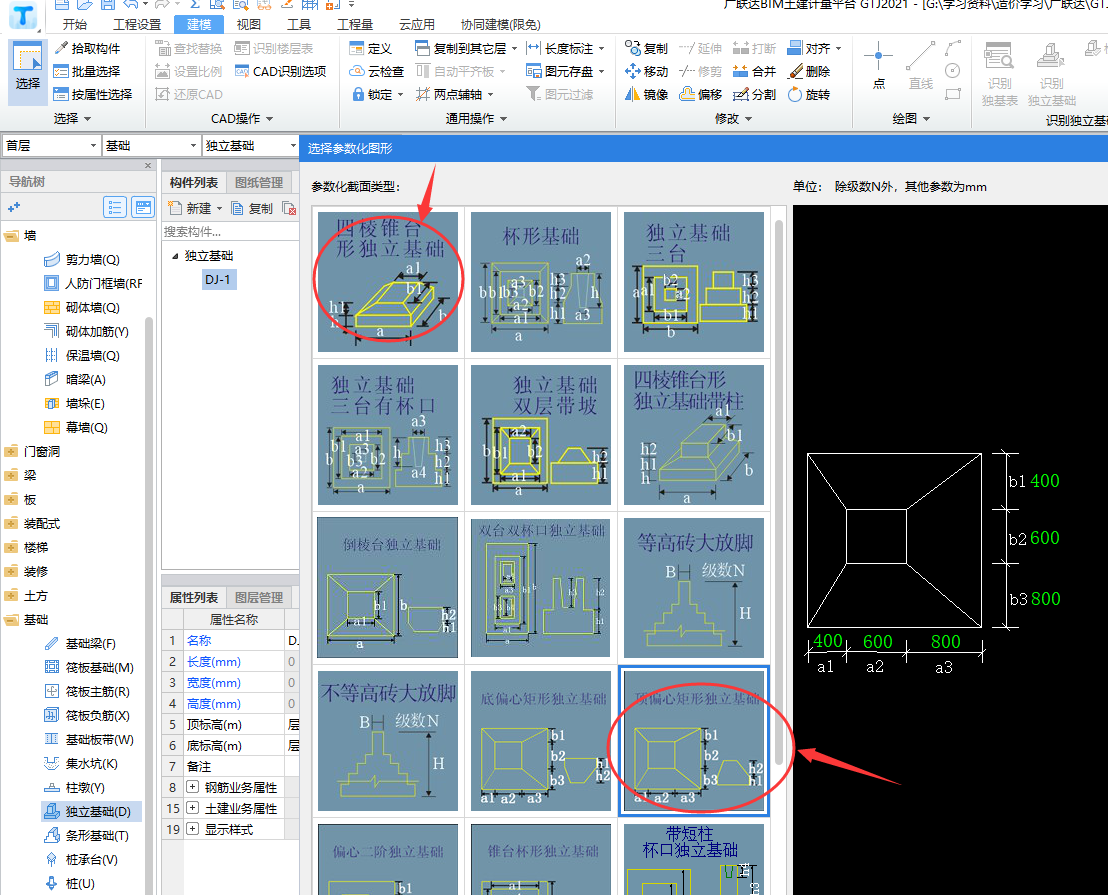Switch the navigation tree to panel view icon

[143, 207]
